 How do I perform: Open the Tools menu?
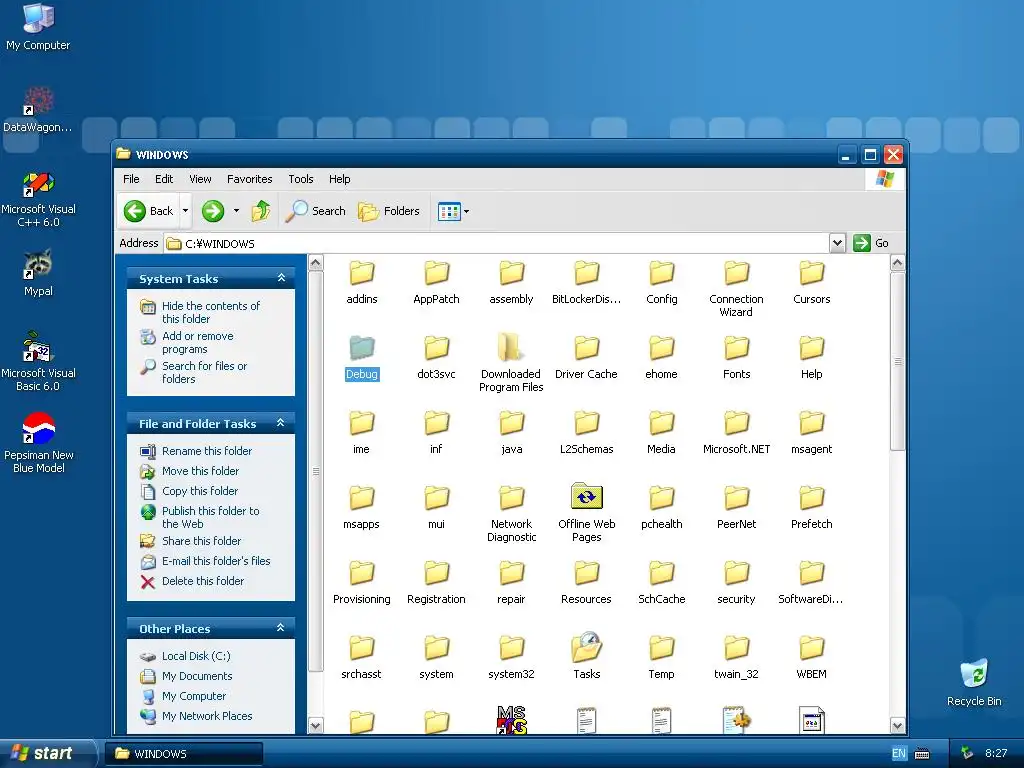point(300,179)
